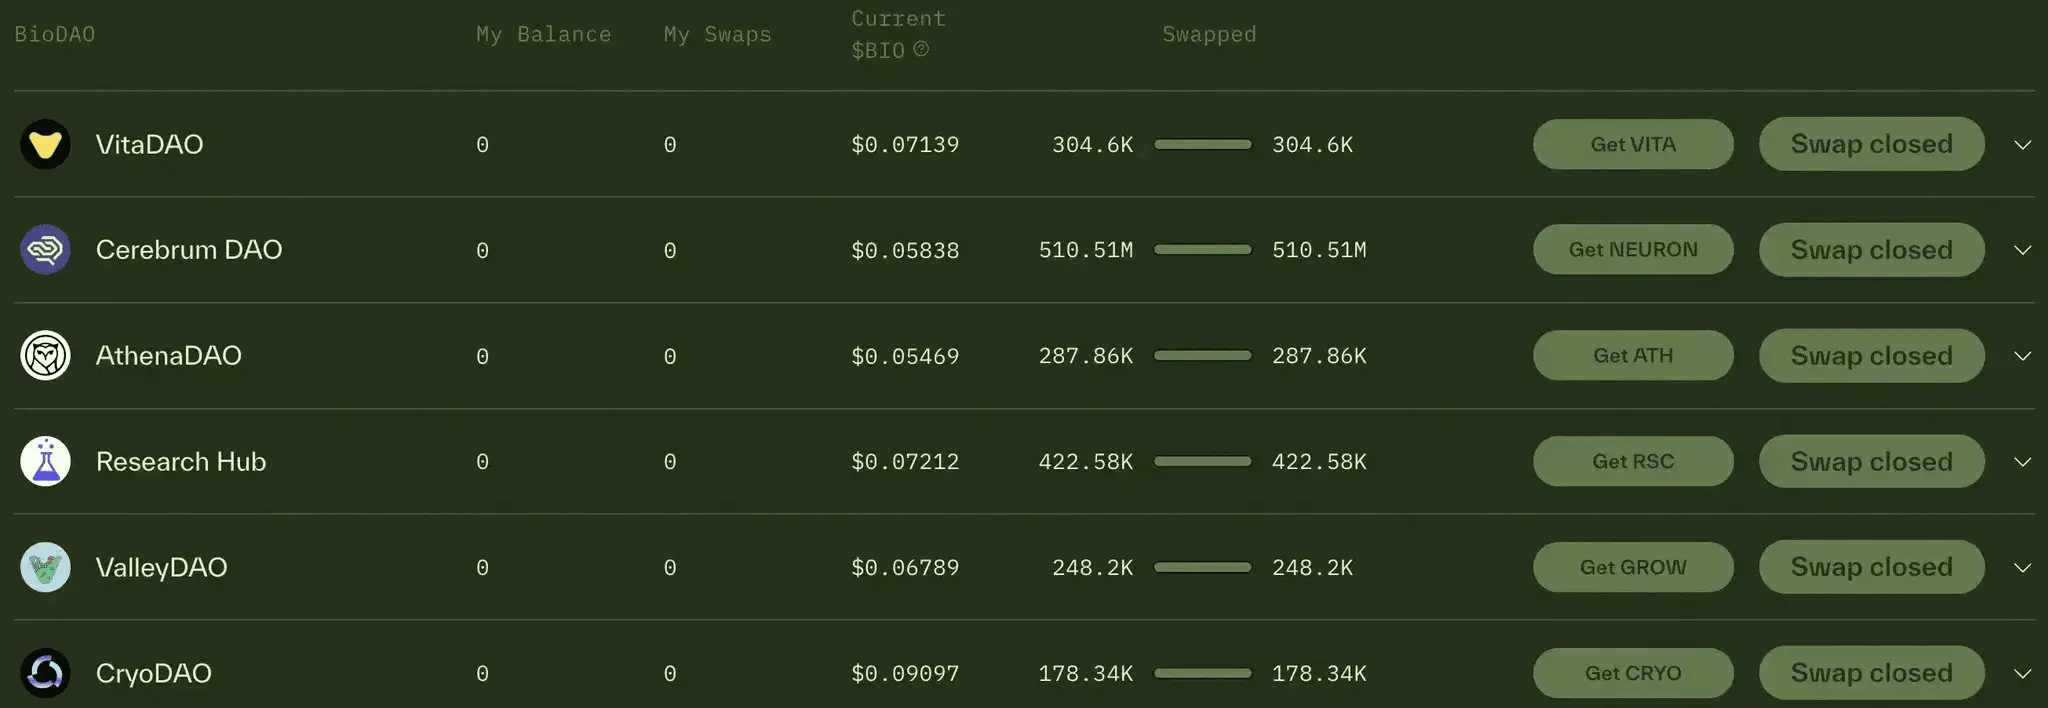
Task: Expand the CryoDAO row chevron
Action: click(2022, 674)
